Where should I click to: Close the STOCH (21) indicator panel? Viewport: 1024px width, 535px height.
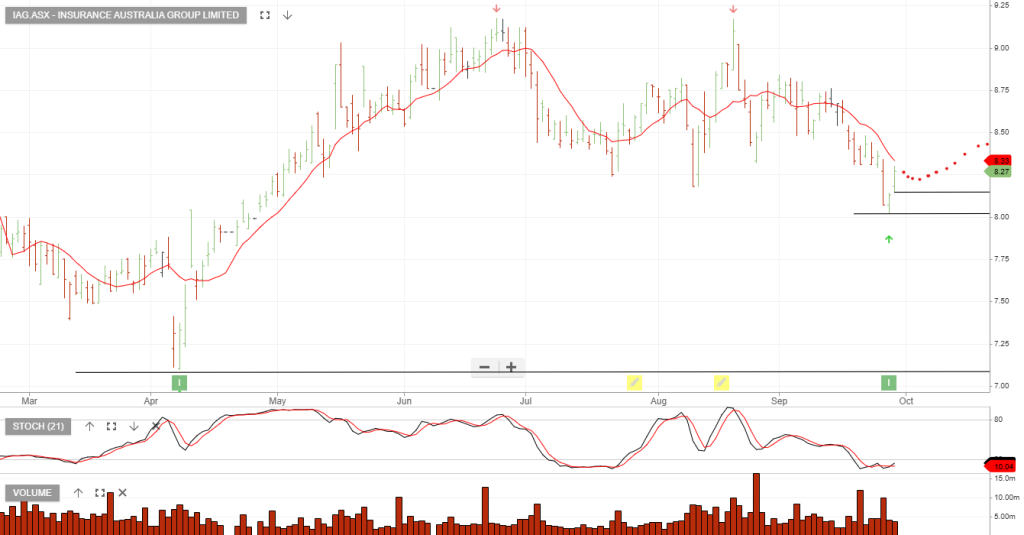click(155, 426)
